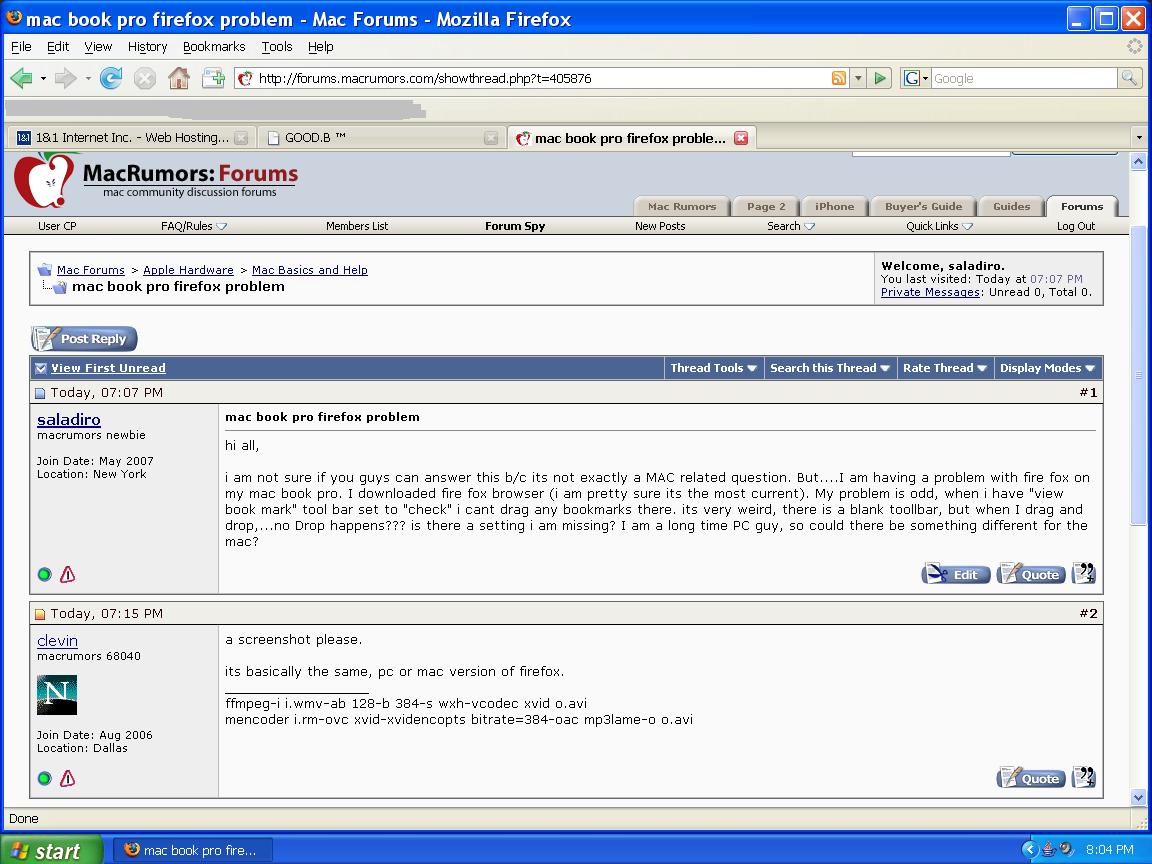
Task: Select the Page 2 site tab
Action: coord(766,206)
